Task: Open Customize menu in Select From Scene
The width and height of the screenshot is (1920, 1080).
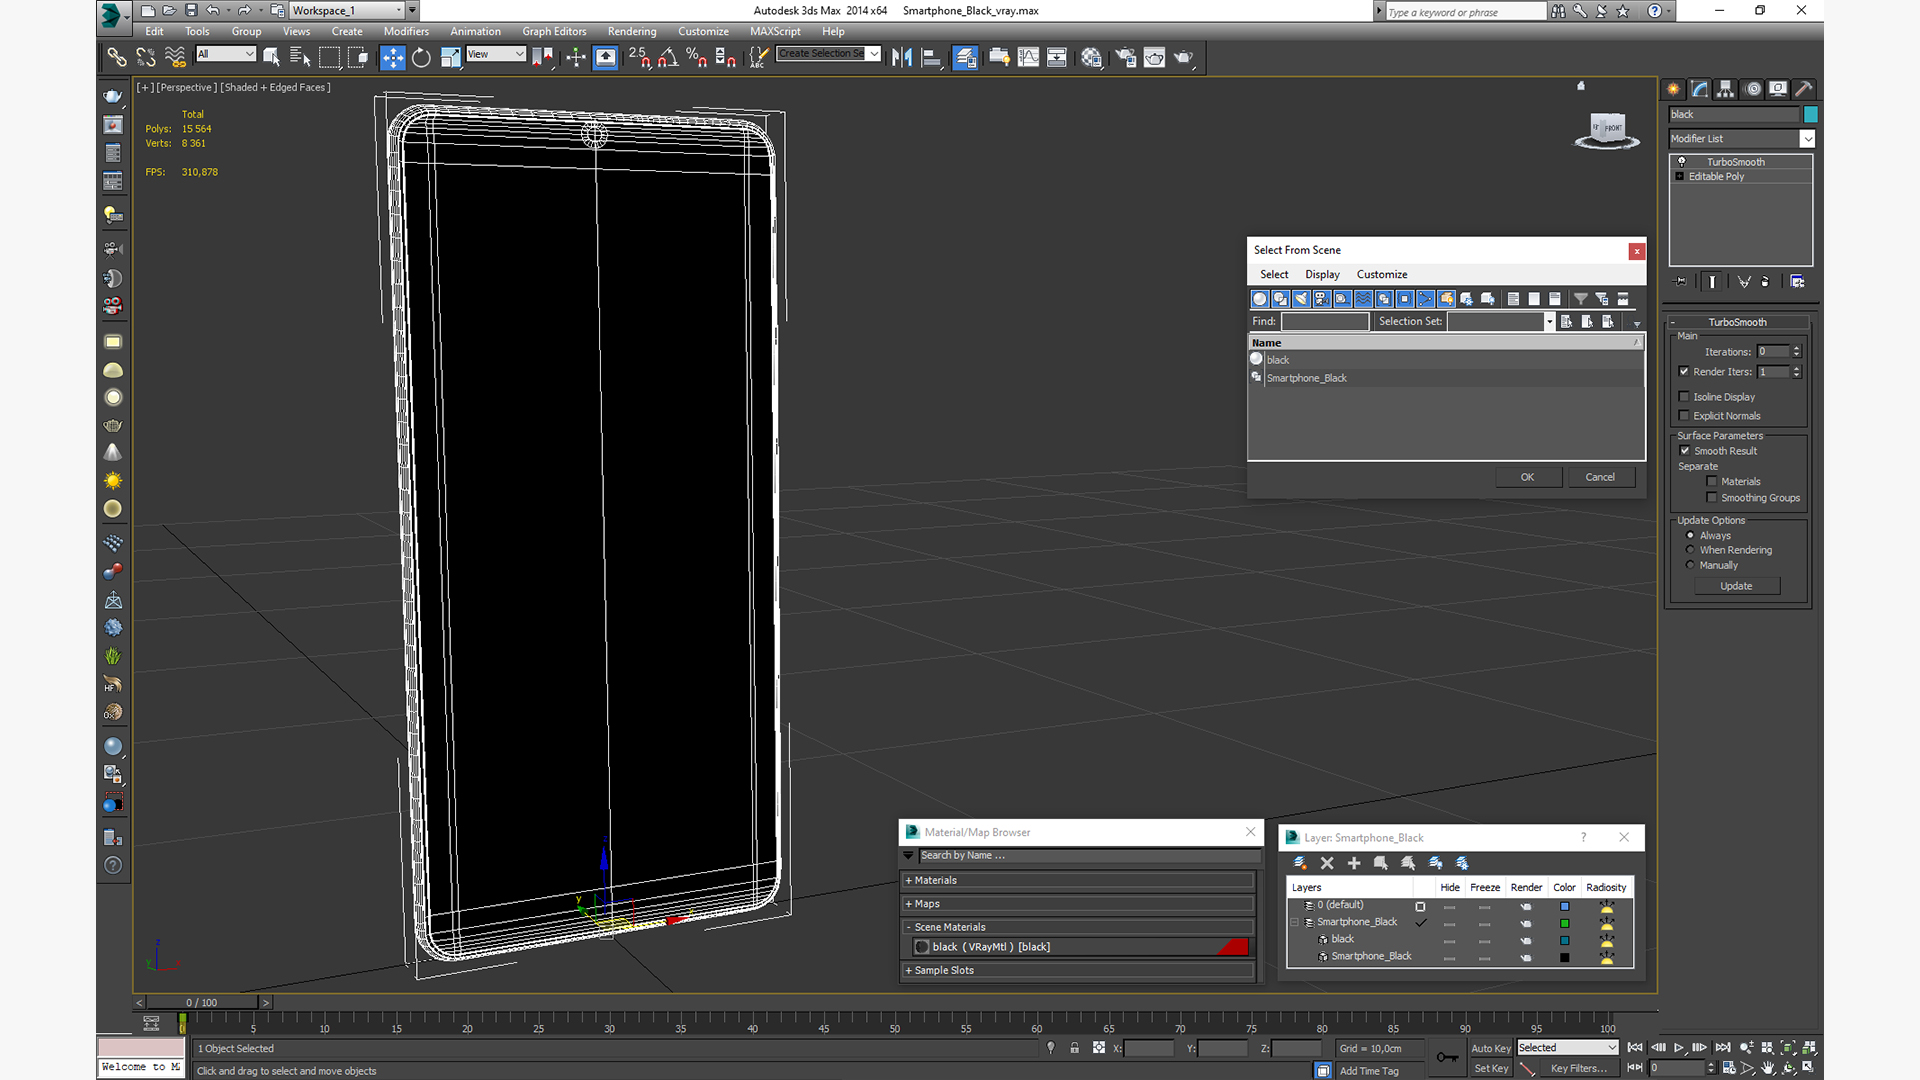Action: (x=1382, y=274)
